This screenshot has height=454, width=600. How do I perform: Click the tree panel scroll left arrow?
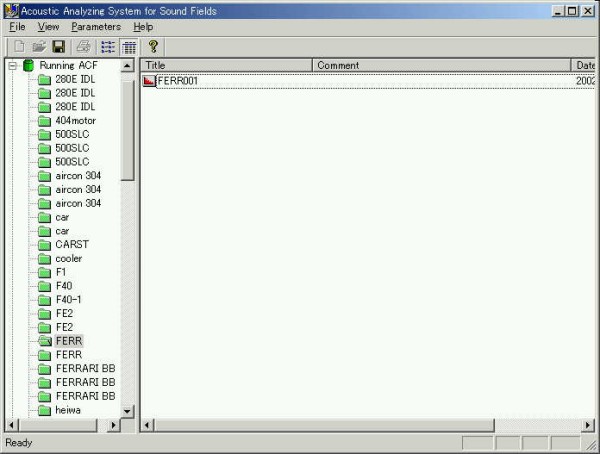[12, 425]
